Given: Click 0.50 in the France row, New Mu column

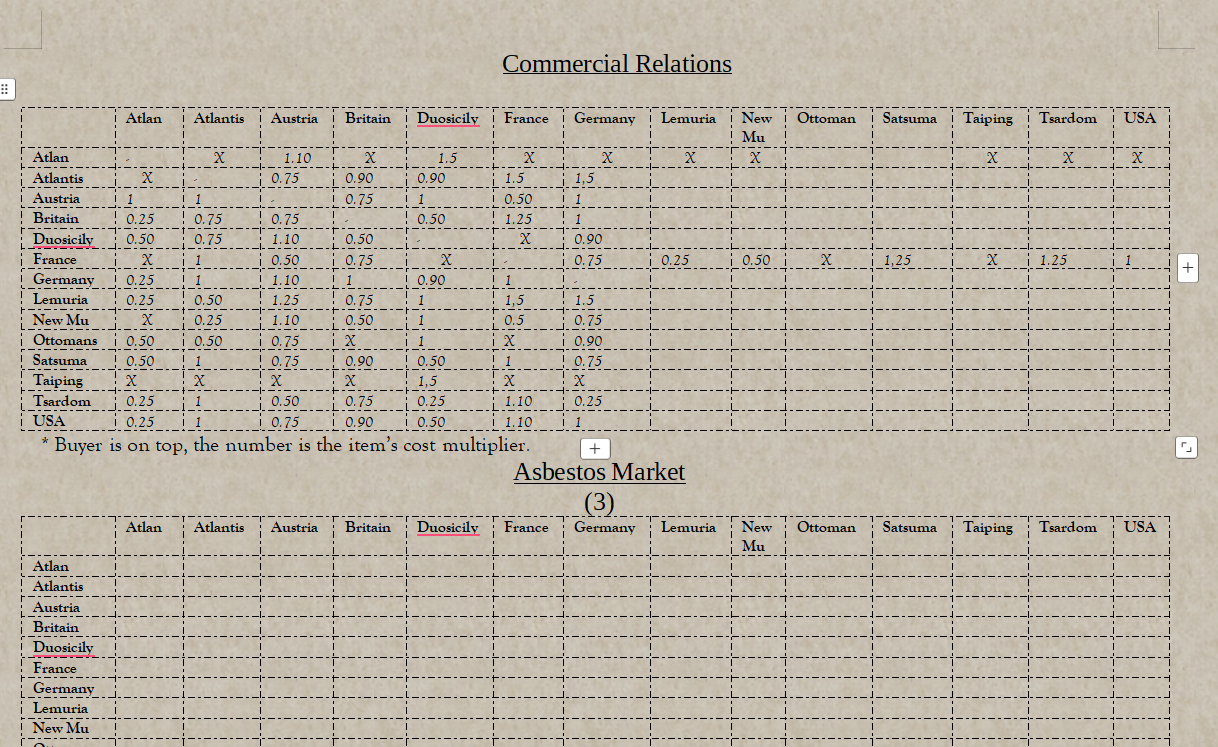Looking at the screenshot, I should (x=756, y=260).
